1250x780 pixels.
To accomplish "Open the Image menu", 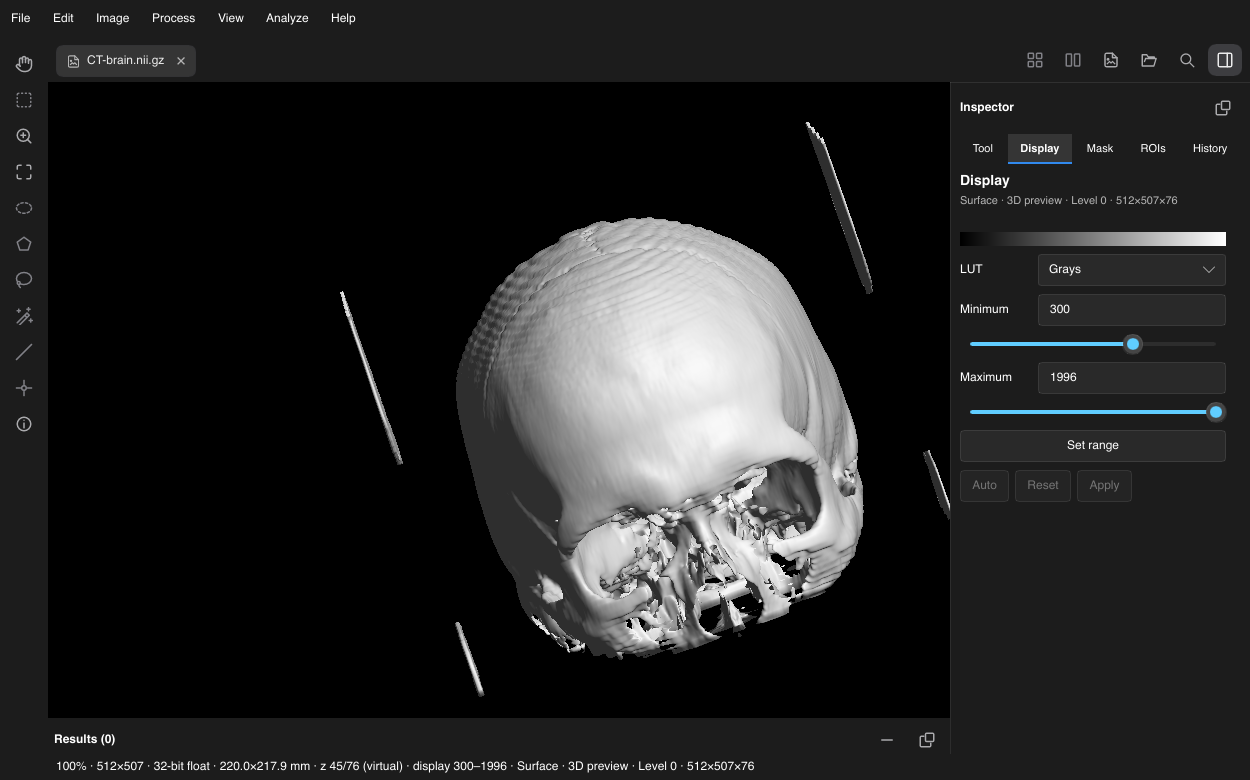I will point(112,18).
